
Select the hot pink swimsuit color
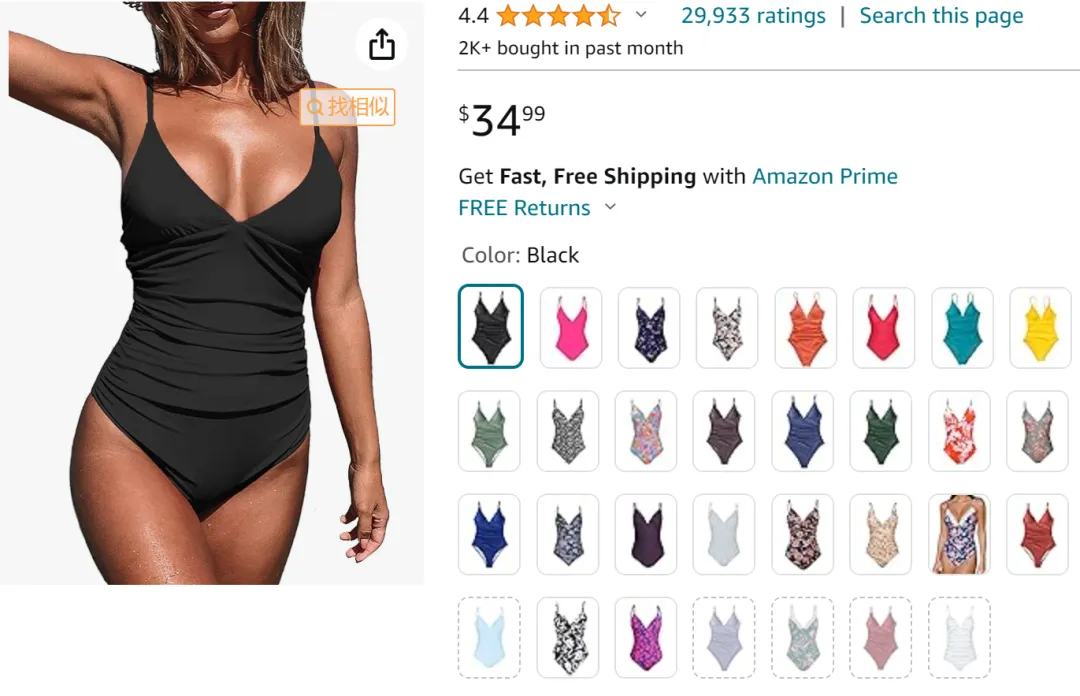click(571, 327)
